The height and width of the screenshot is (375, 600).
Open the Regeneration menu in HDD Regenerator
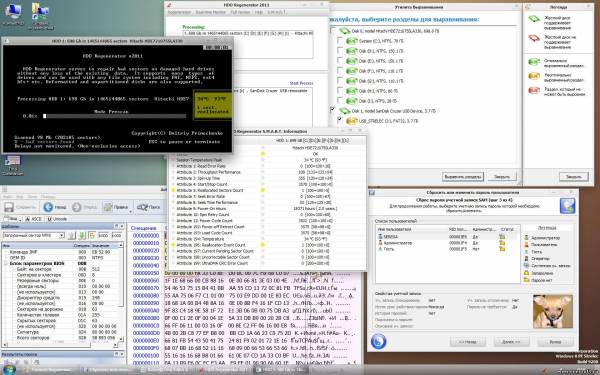pos(179,12)
